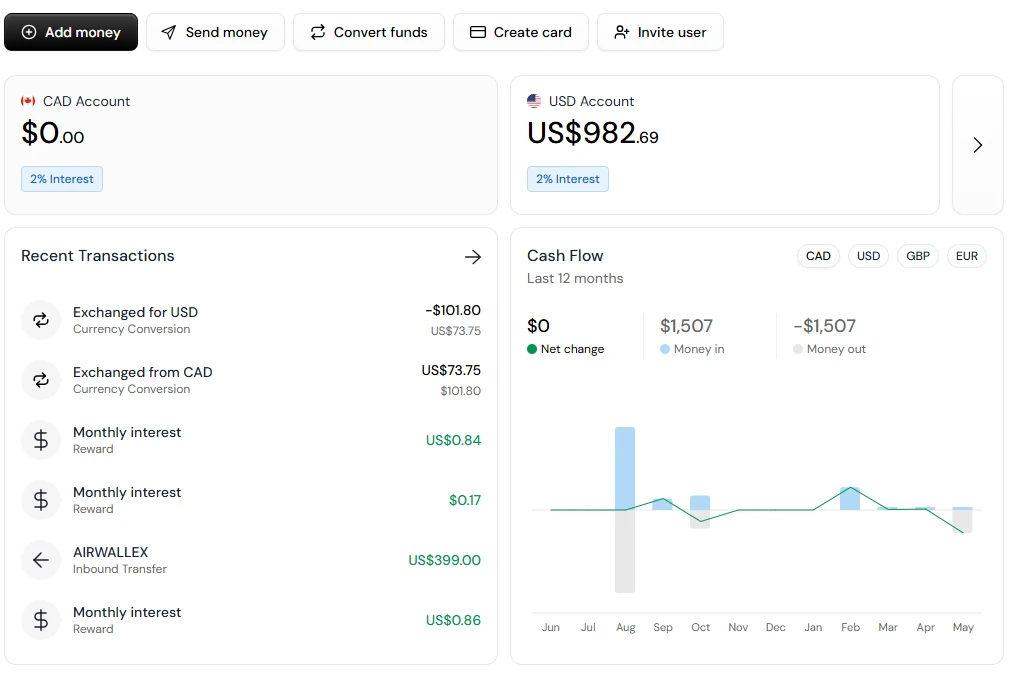Click the left arrow icon for AIRWALLEX transfer

pyautogui.click(x=41, y=560)
